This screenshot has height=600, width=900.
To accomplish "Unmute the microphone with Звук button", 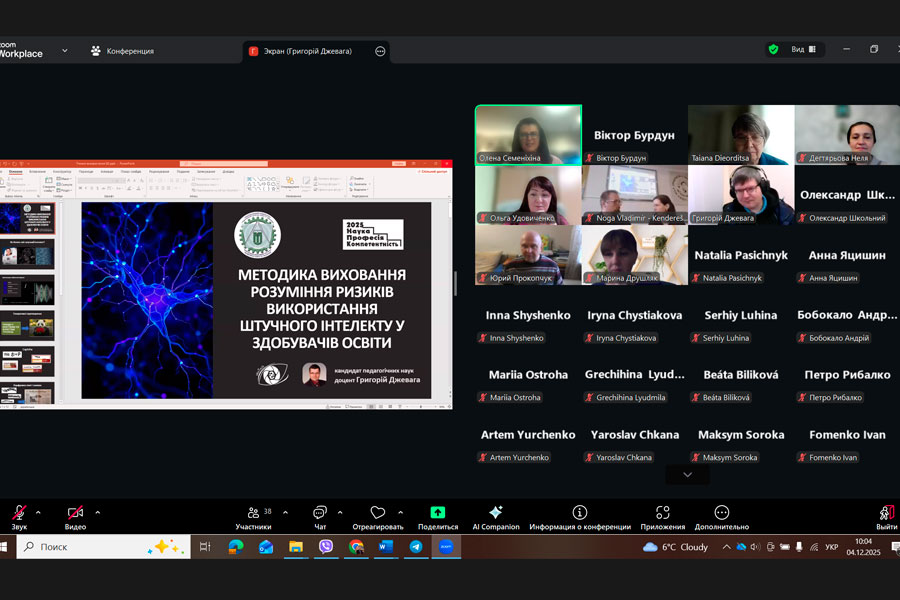I will click(19, 514).
